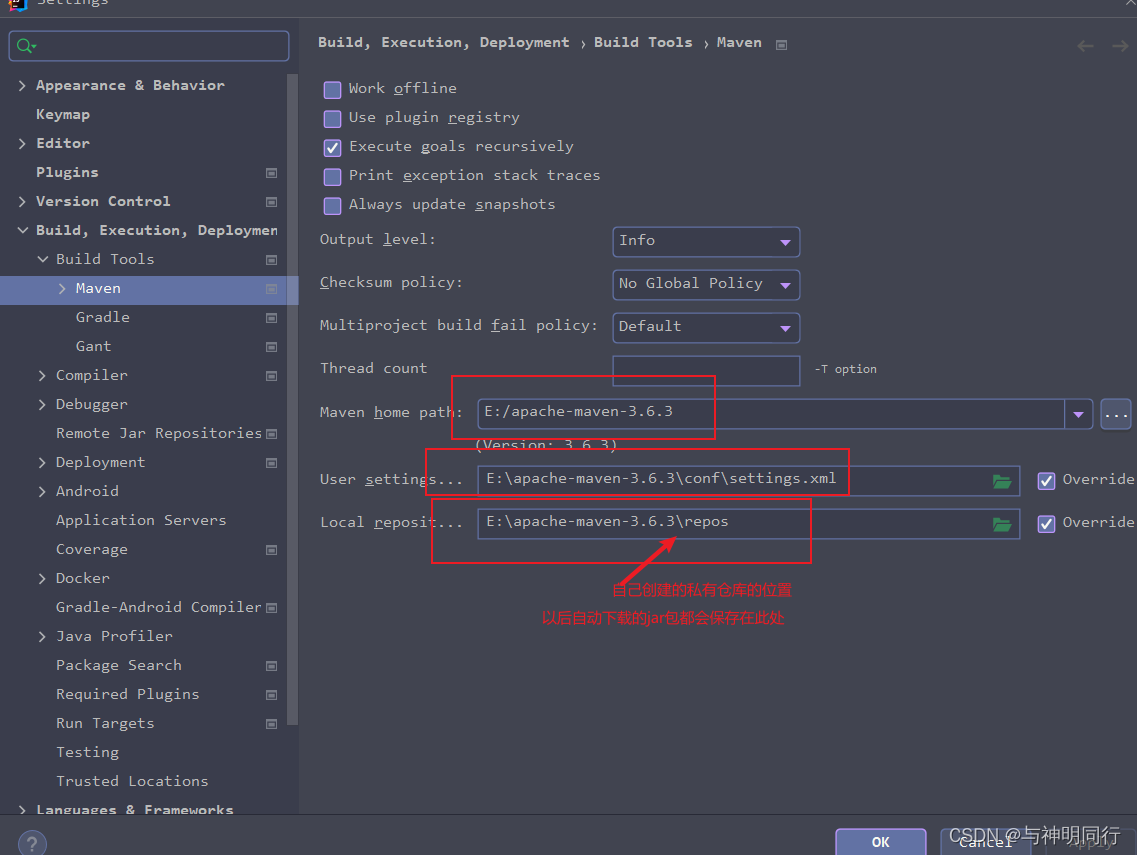The width and height of the screenshot is (1137, 855).
Task: Click project-level icon beside Run Targets
Action: pyautogui.click(x=271, y=724)
